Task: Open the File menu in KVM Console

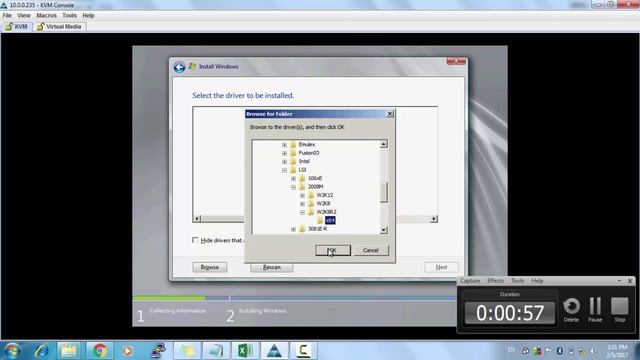Action: point(7,16)
